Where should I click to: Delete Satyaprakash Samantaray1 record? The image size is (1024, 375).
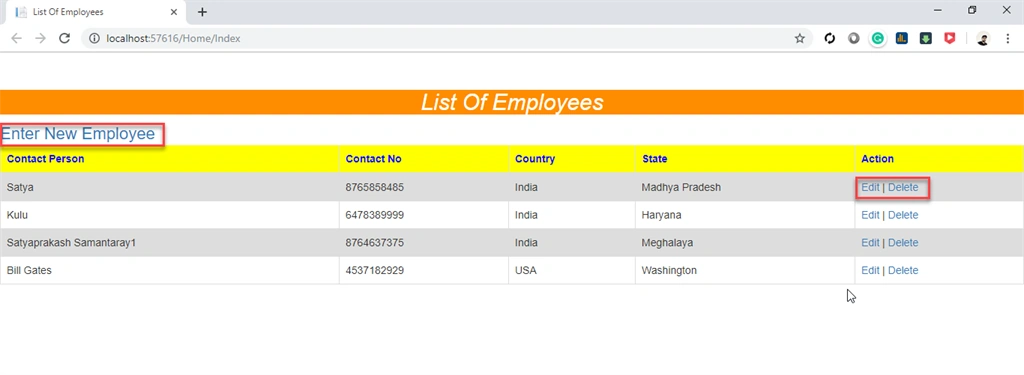coord(903,242)
